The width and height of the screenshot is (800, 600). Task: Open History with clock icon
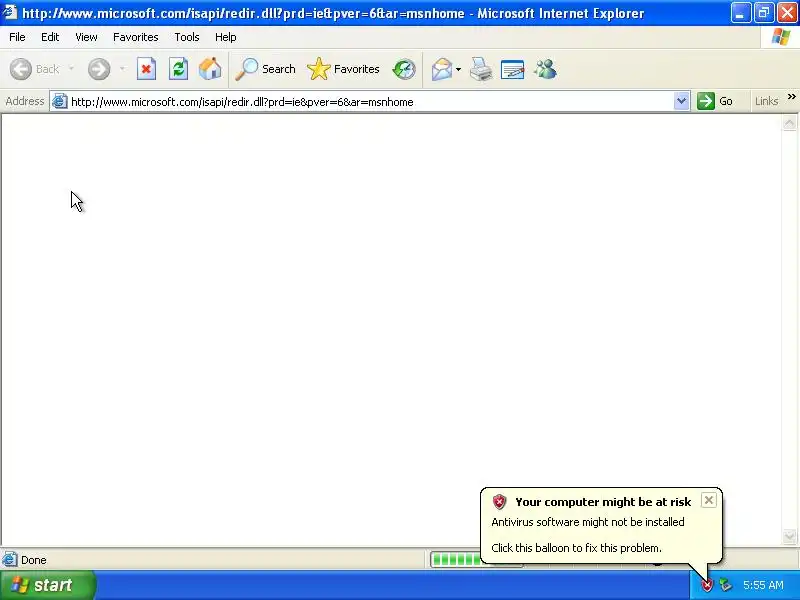tap(404, 69)
